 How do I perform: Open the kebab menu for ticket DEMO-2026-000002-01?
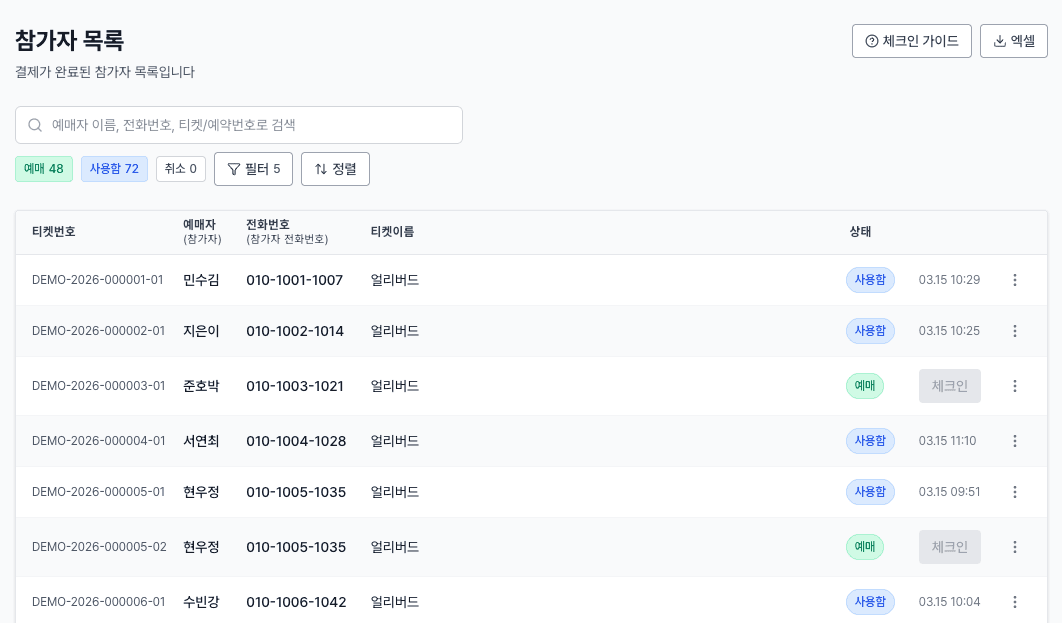click(1015, 331)
